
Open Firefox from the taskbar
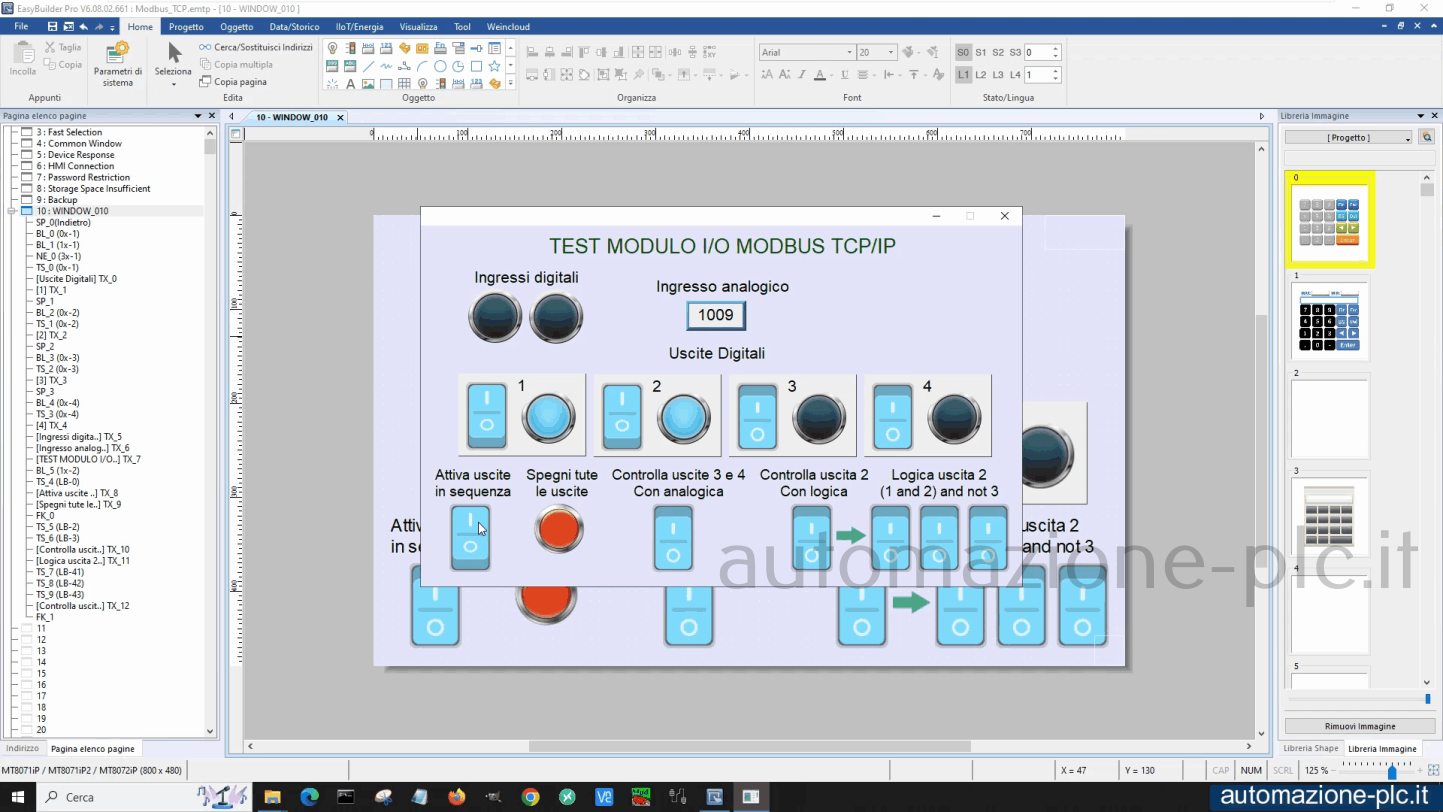[x=457, y=797]
